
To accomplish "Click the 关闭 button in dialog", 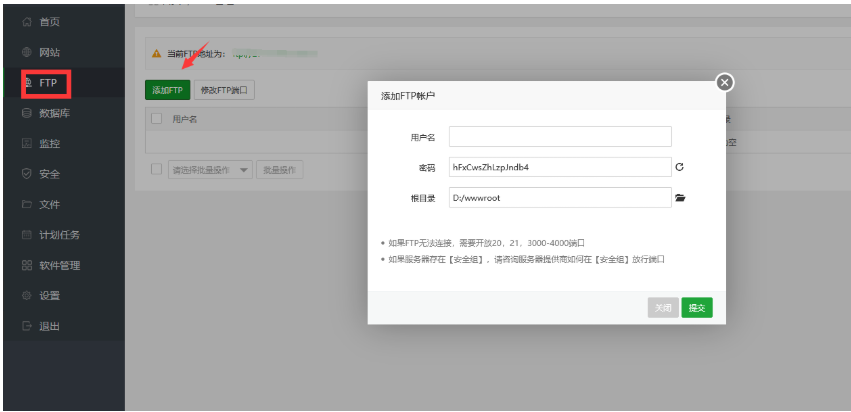I will coord(662,308).
